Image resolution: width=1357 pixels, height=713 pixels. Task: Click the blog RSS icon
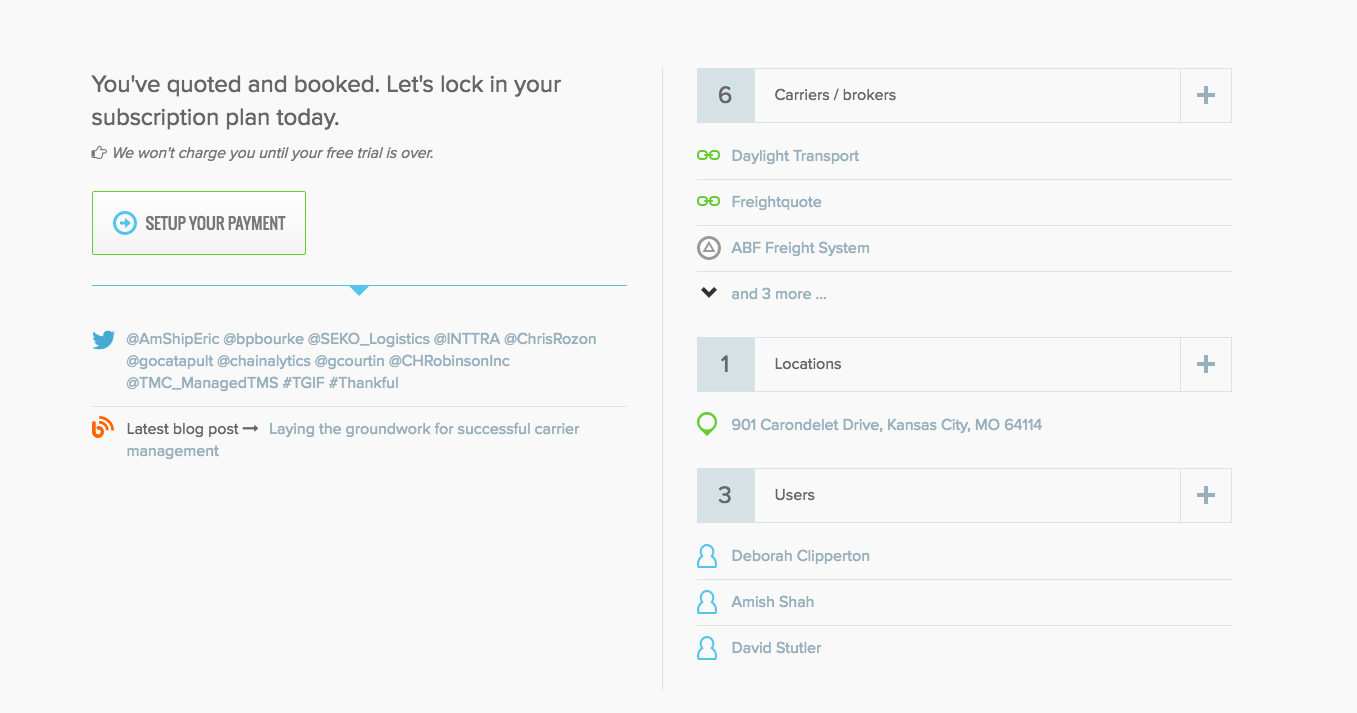(103, 428)
